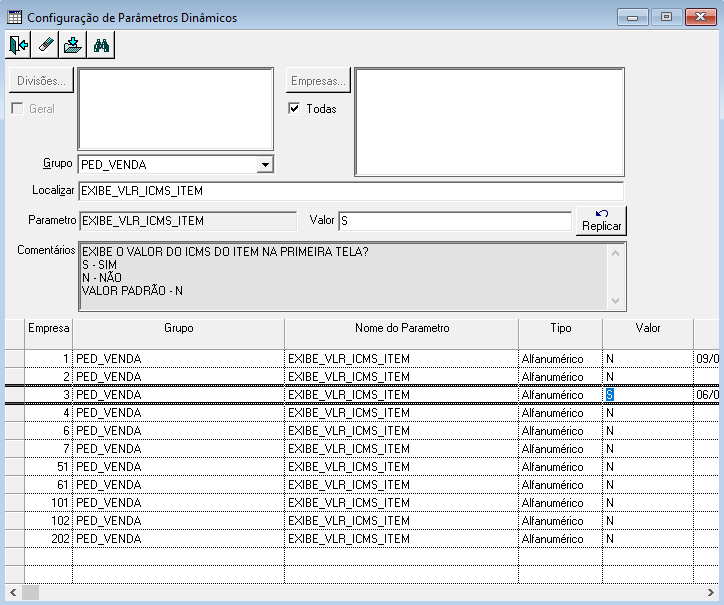The image size is (724, 605).
Task: Click Alfanumérico in the Empresa 2 row
Action: (552, 377)
